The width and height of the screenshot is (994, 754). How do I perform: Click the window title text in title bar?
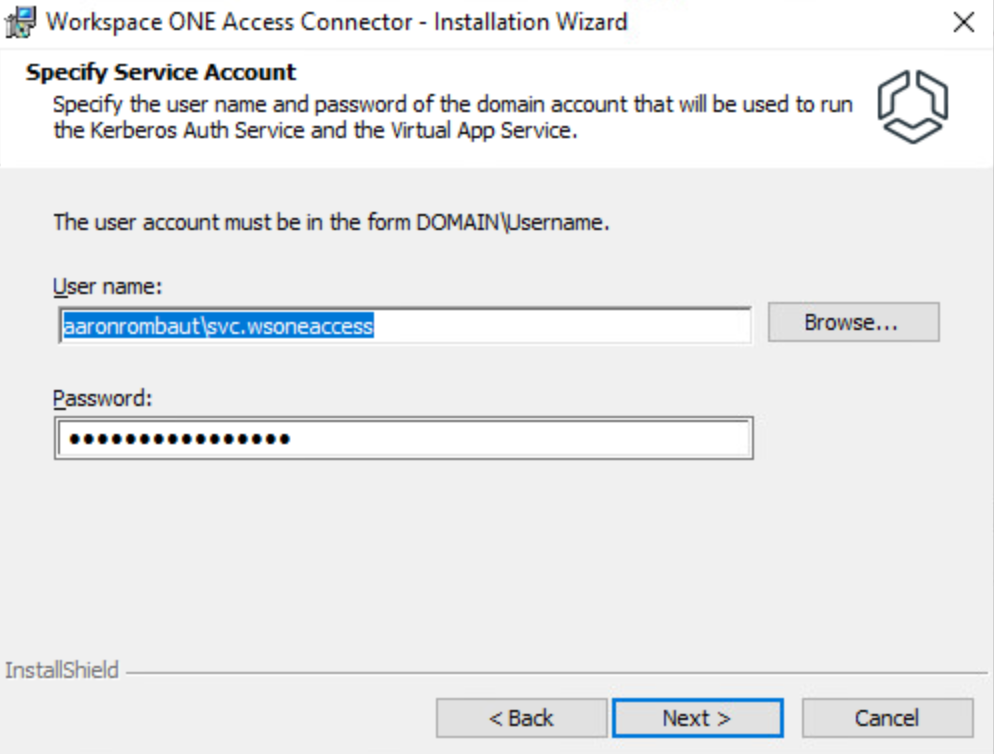(338, 22)
